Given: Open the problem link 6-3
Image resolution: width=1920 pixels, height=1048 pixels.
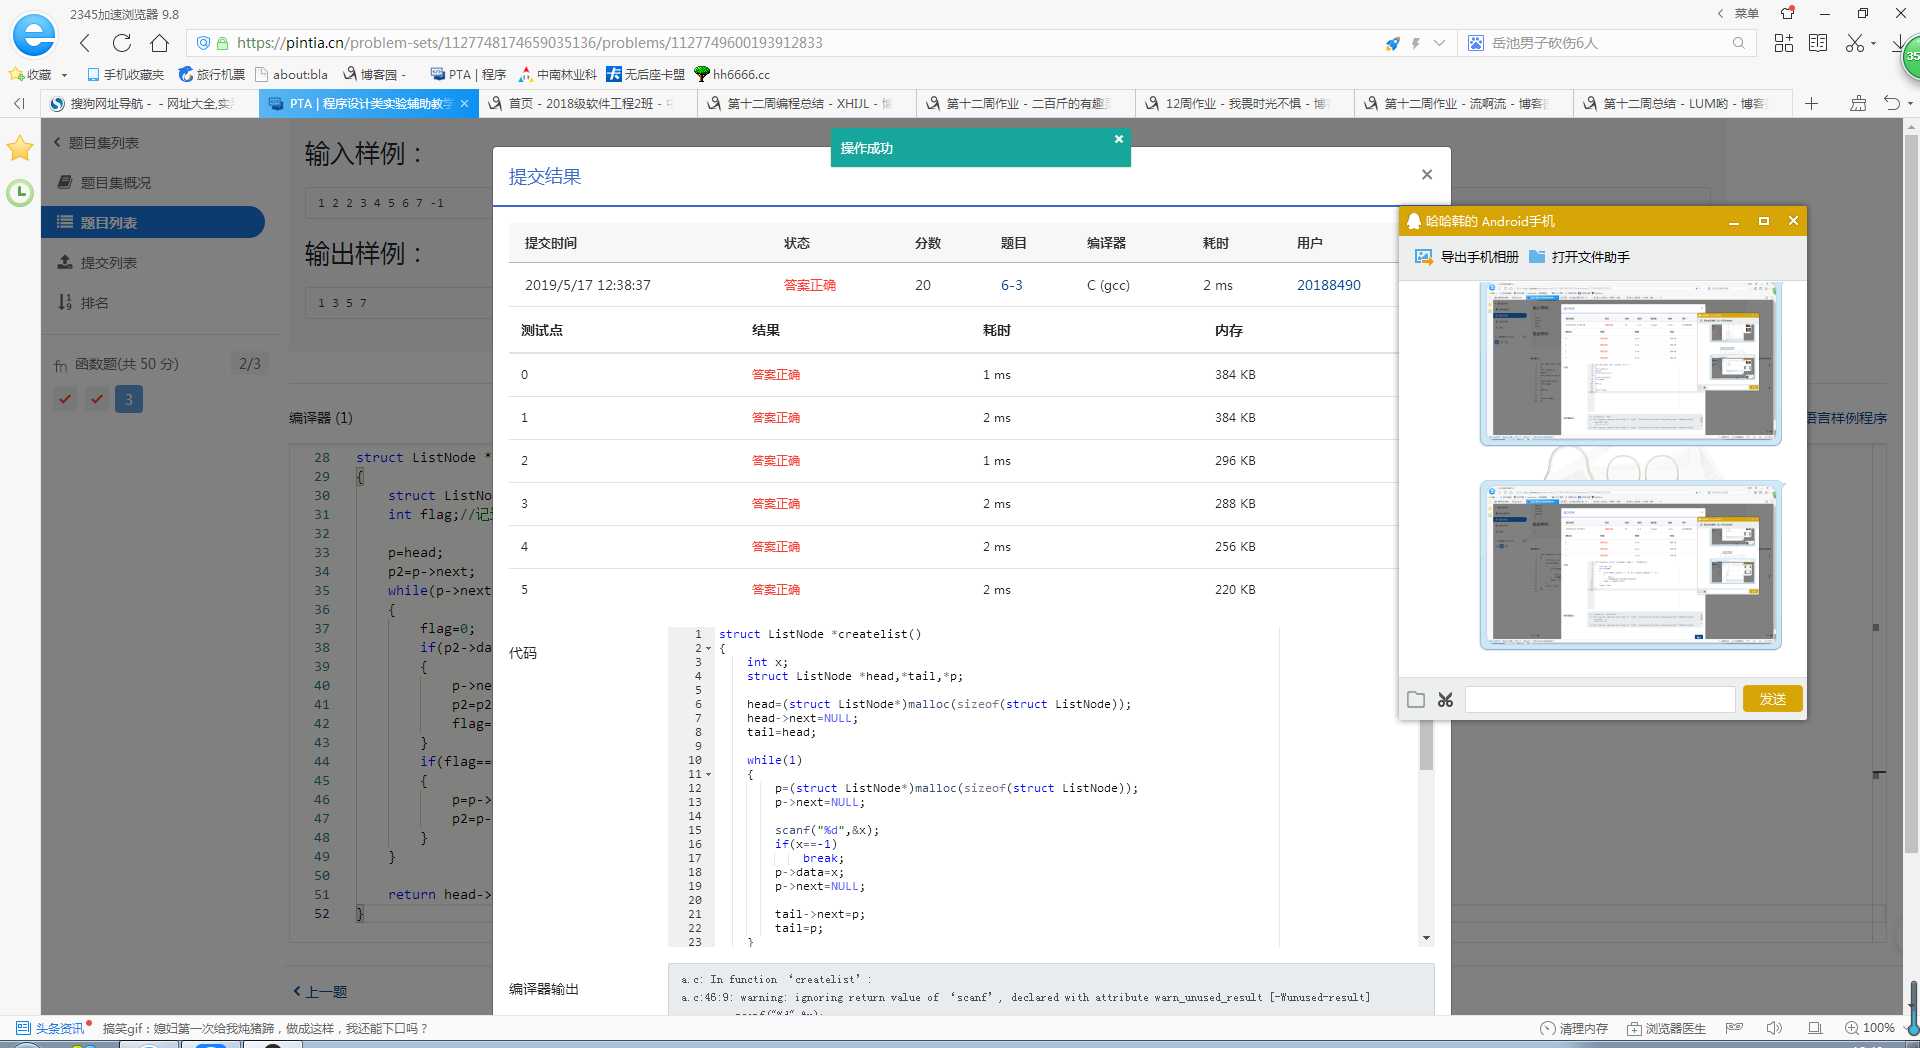Looking at the screenshot, I should tap(1011, 285).
